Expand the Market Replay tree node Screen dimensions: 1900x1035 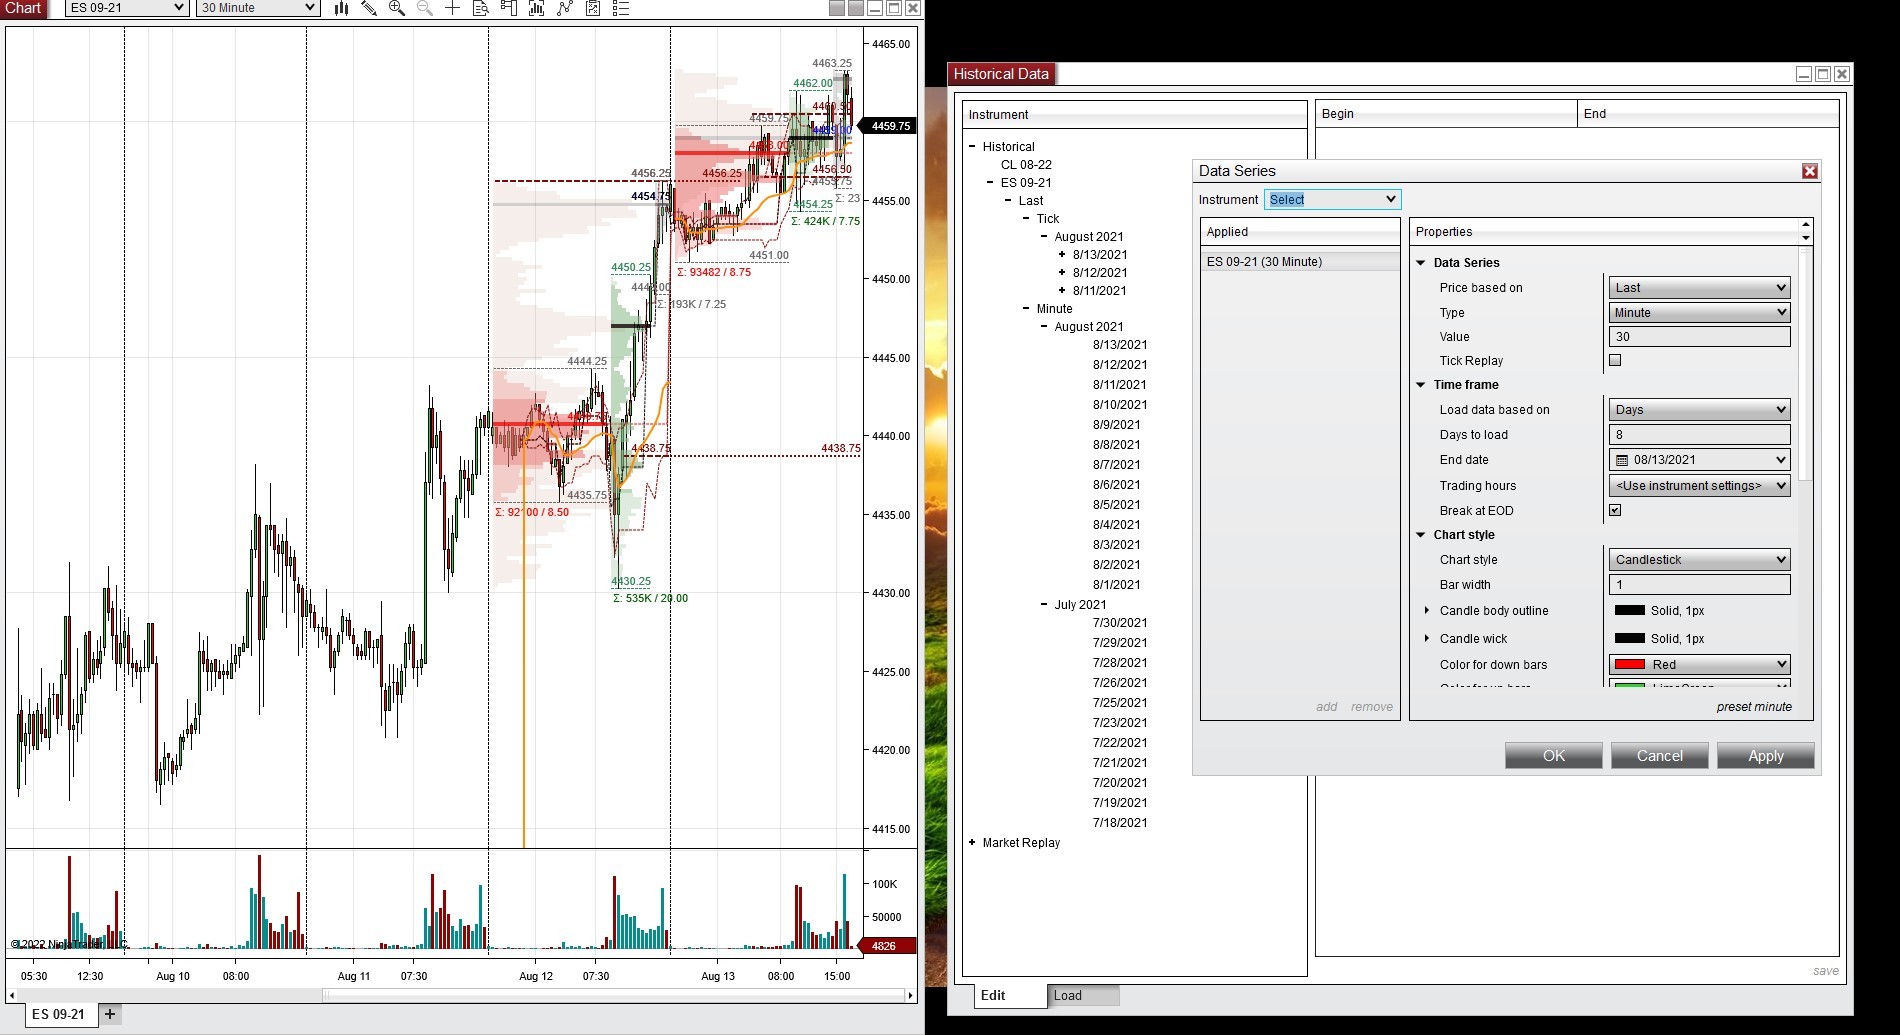(x=972, y=843)
